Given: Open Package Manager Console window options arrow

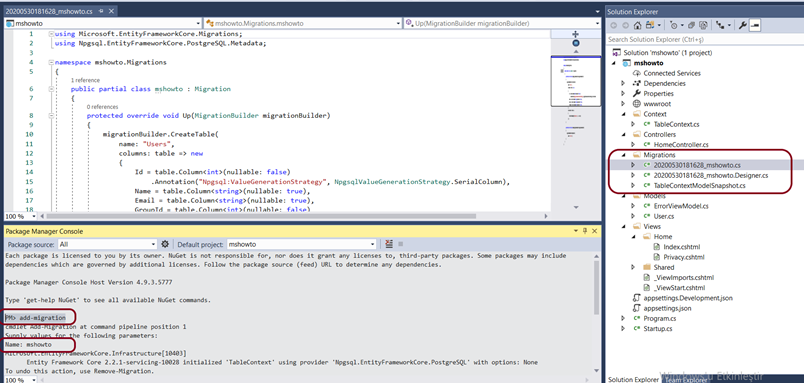Looking at the screenshot, I should pos(576,232).
